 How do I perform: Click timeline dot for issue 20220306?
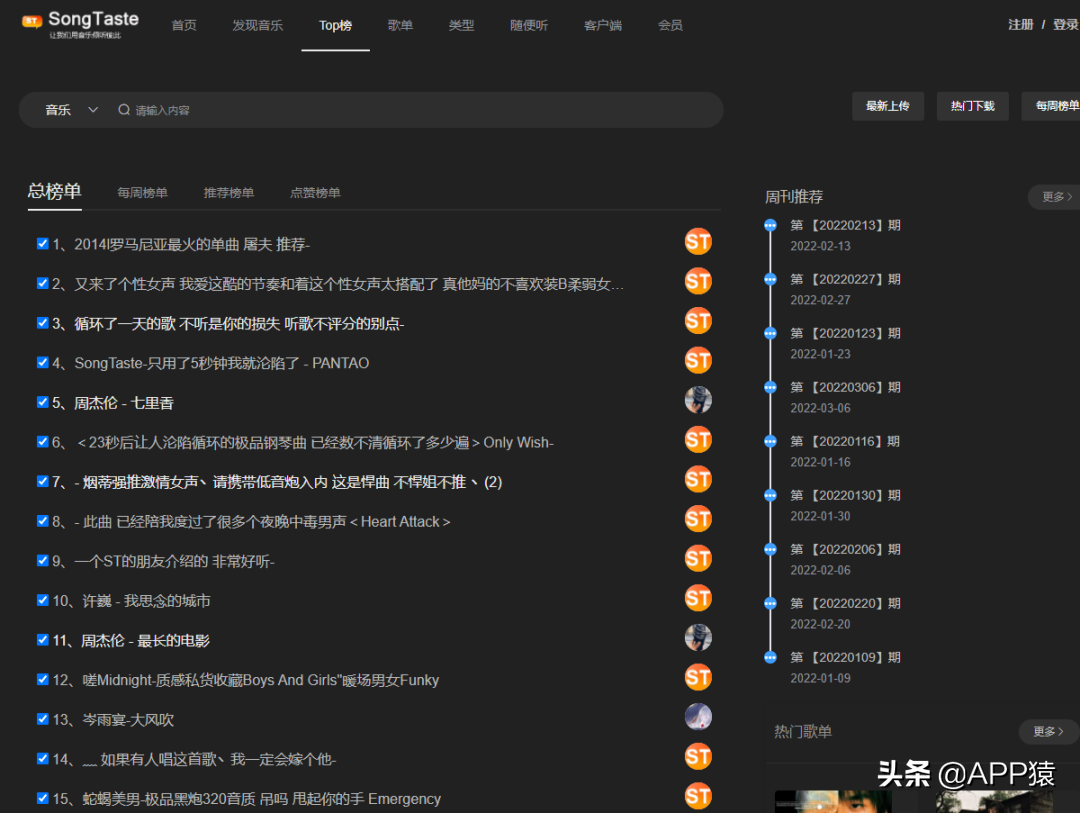pos(770,387)
